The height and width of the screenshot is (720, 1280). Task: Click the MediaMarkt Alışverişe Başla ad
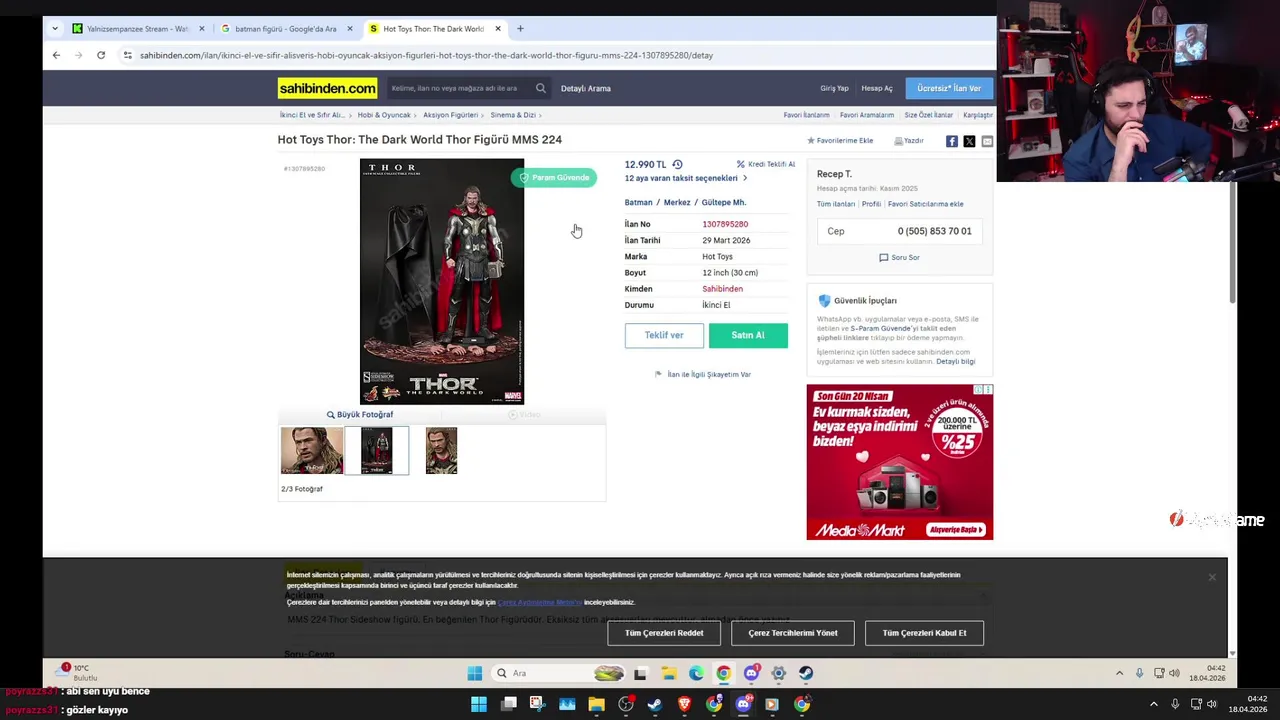tap(956, 529)
